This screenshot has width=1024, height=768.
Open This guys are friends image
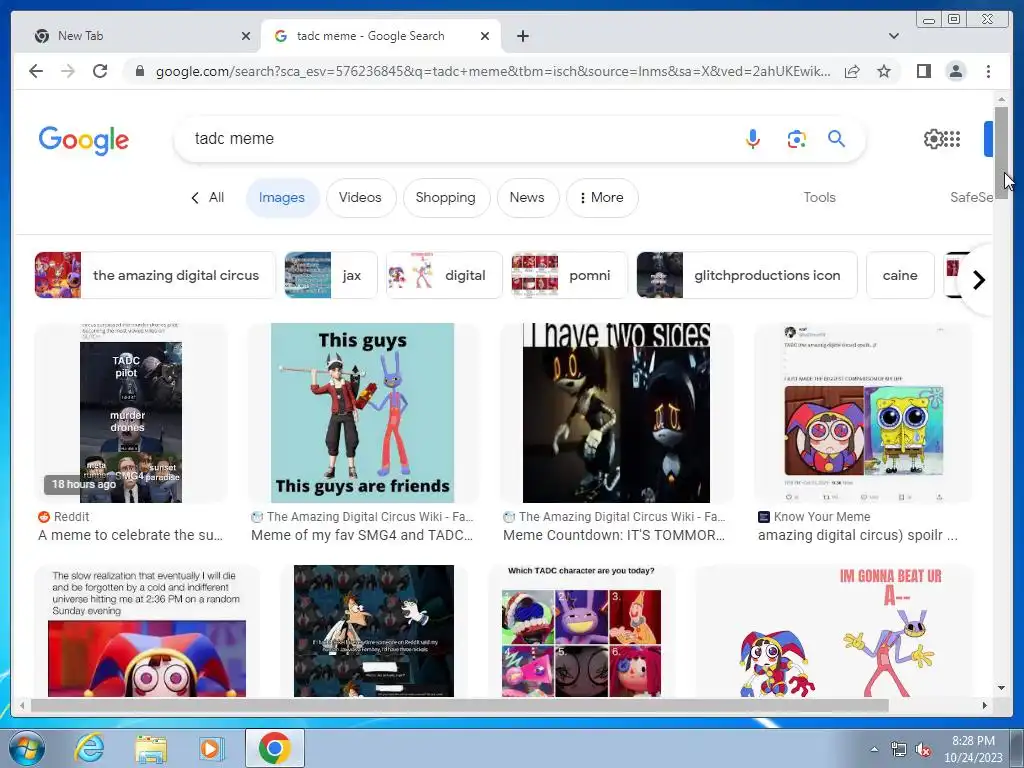[362, 413]
